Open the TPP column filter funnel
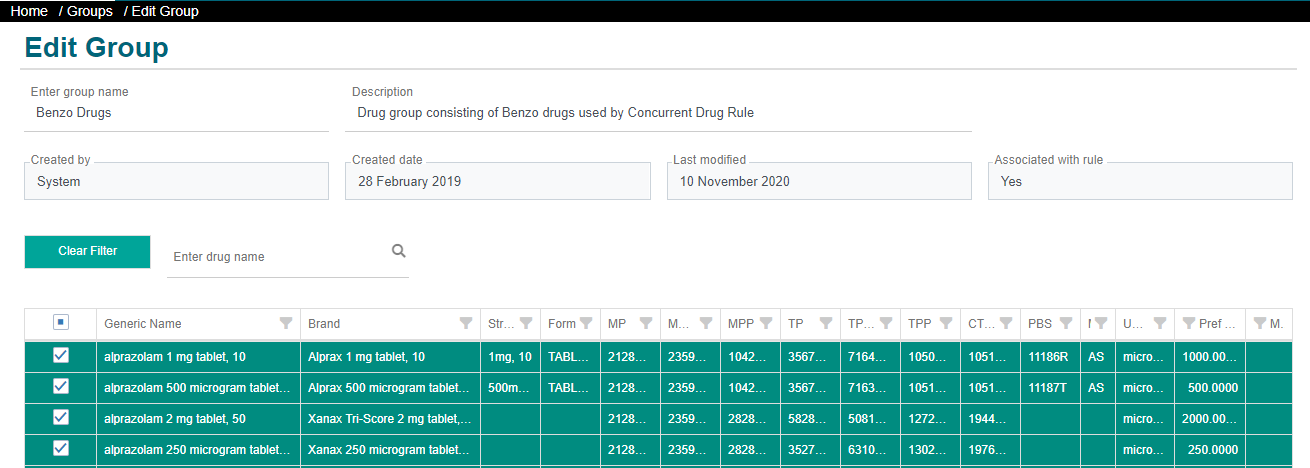Image resolution: width=1310 pixels, height=468 pixels. [x=946, y=323]
